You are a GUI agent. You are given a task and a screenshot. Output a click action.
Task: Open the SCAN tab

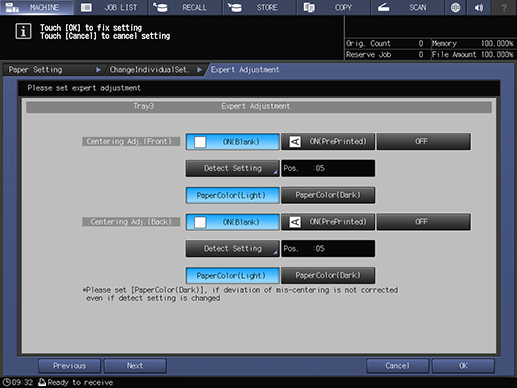(x=407, y=7)
